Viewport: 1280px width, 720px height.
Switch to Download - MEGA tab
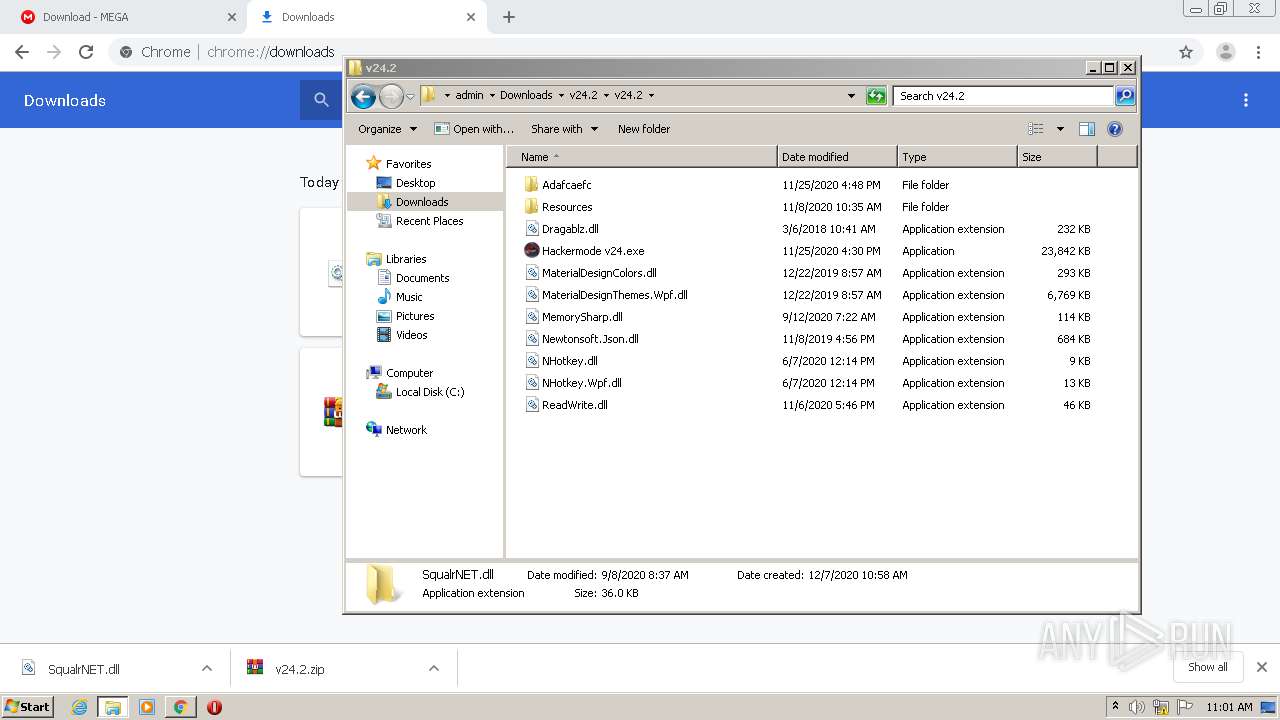pyautogui.click(x=127, y=17)
